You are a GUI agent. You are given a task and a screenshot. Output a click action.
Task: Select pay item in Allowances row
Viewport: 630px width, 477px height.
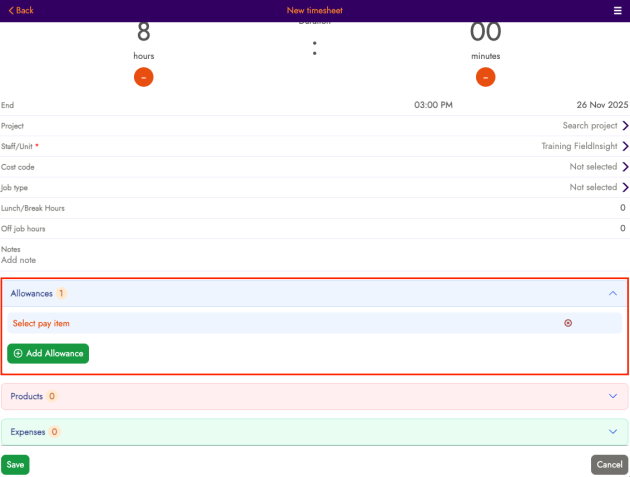pyautogui.click(x=42, y=323)
